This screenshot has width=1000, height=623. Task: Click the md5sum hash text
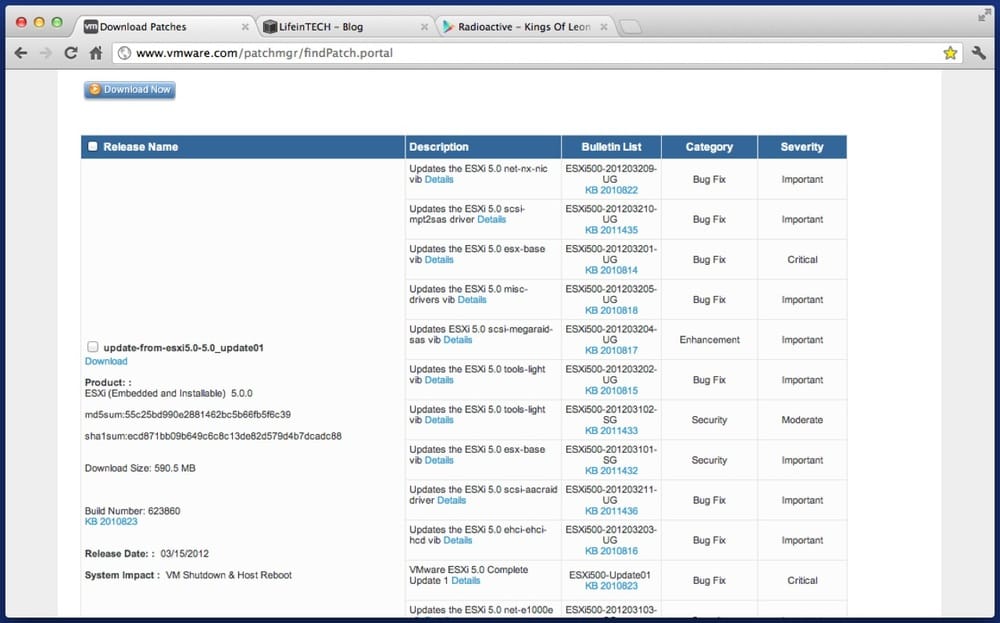pyautogui.click(x=188, y=414)
